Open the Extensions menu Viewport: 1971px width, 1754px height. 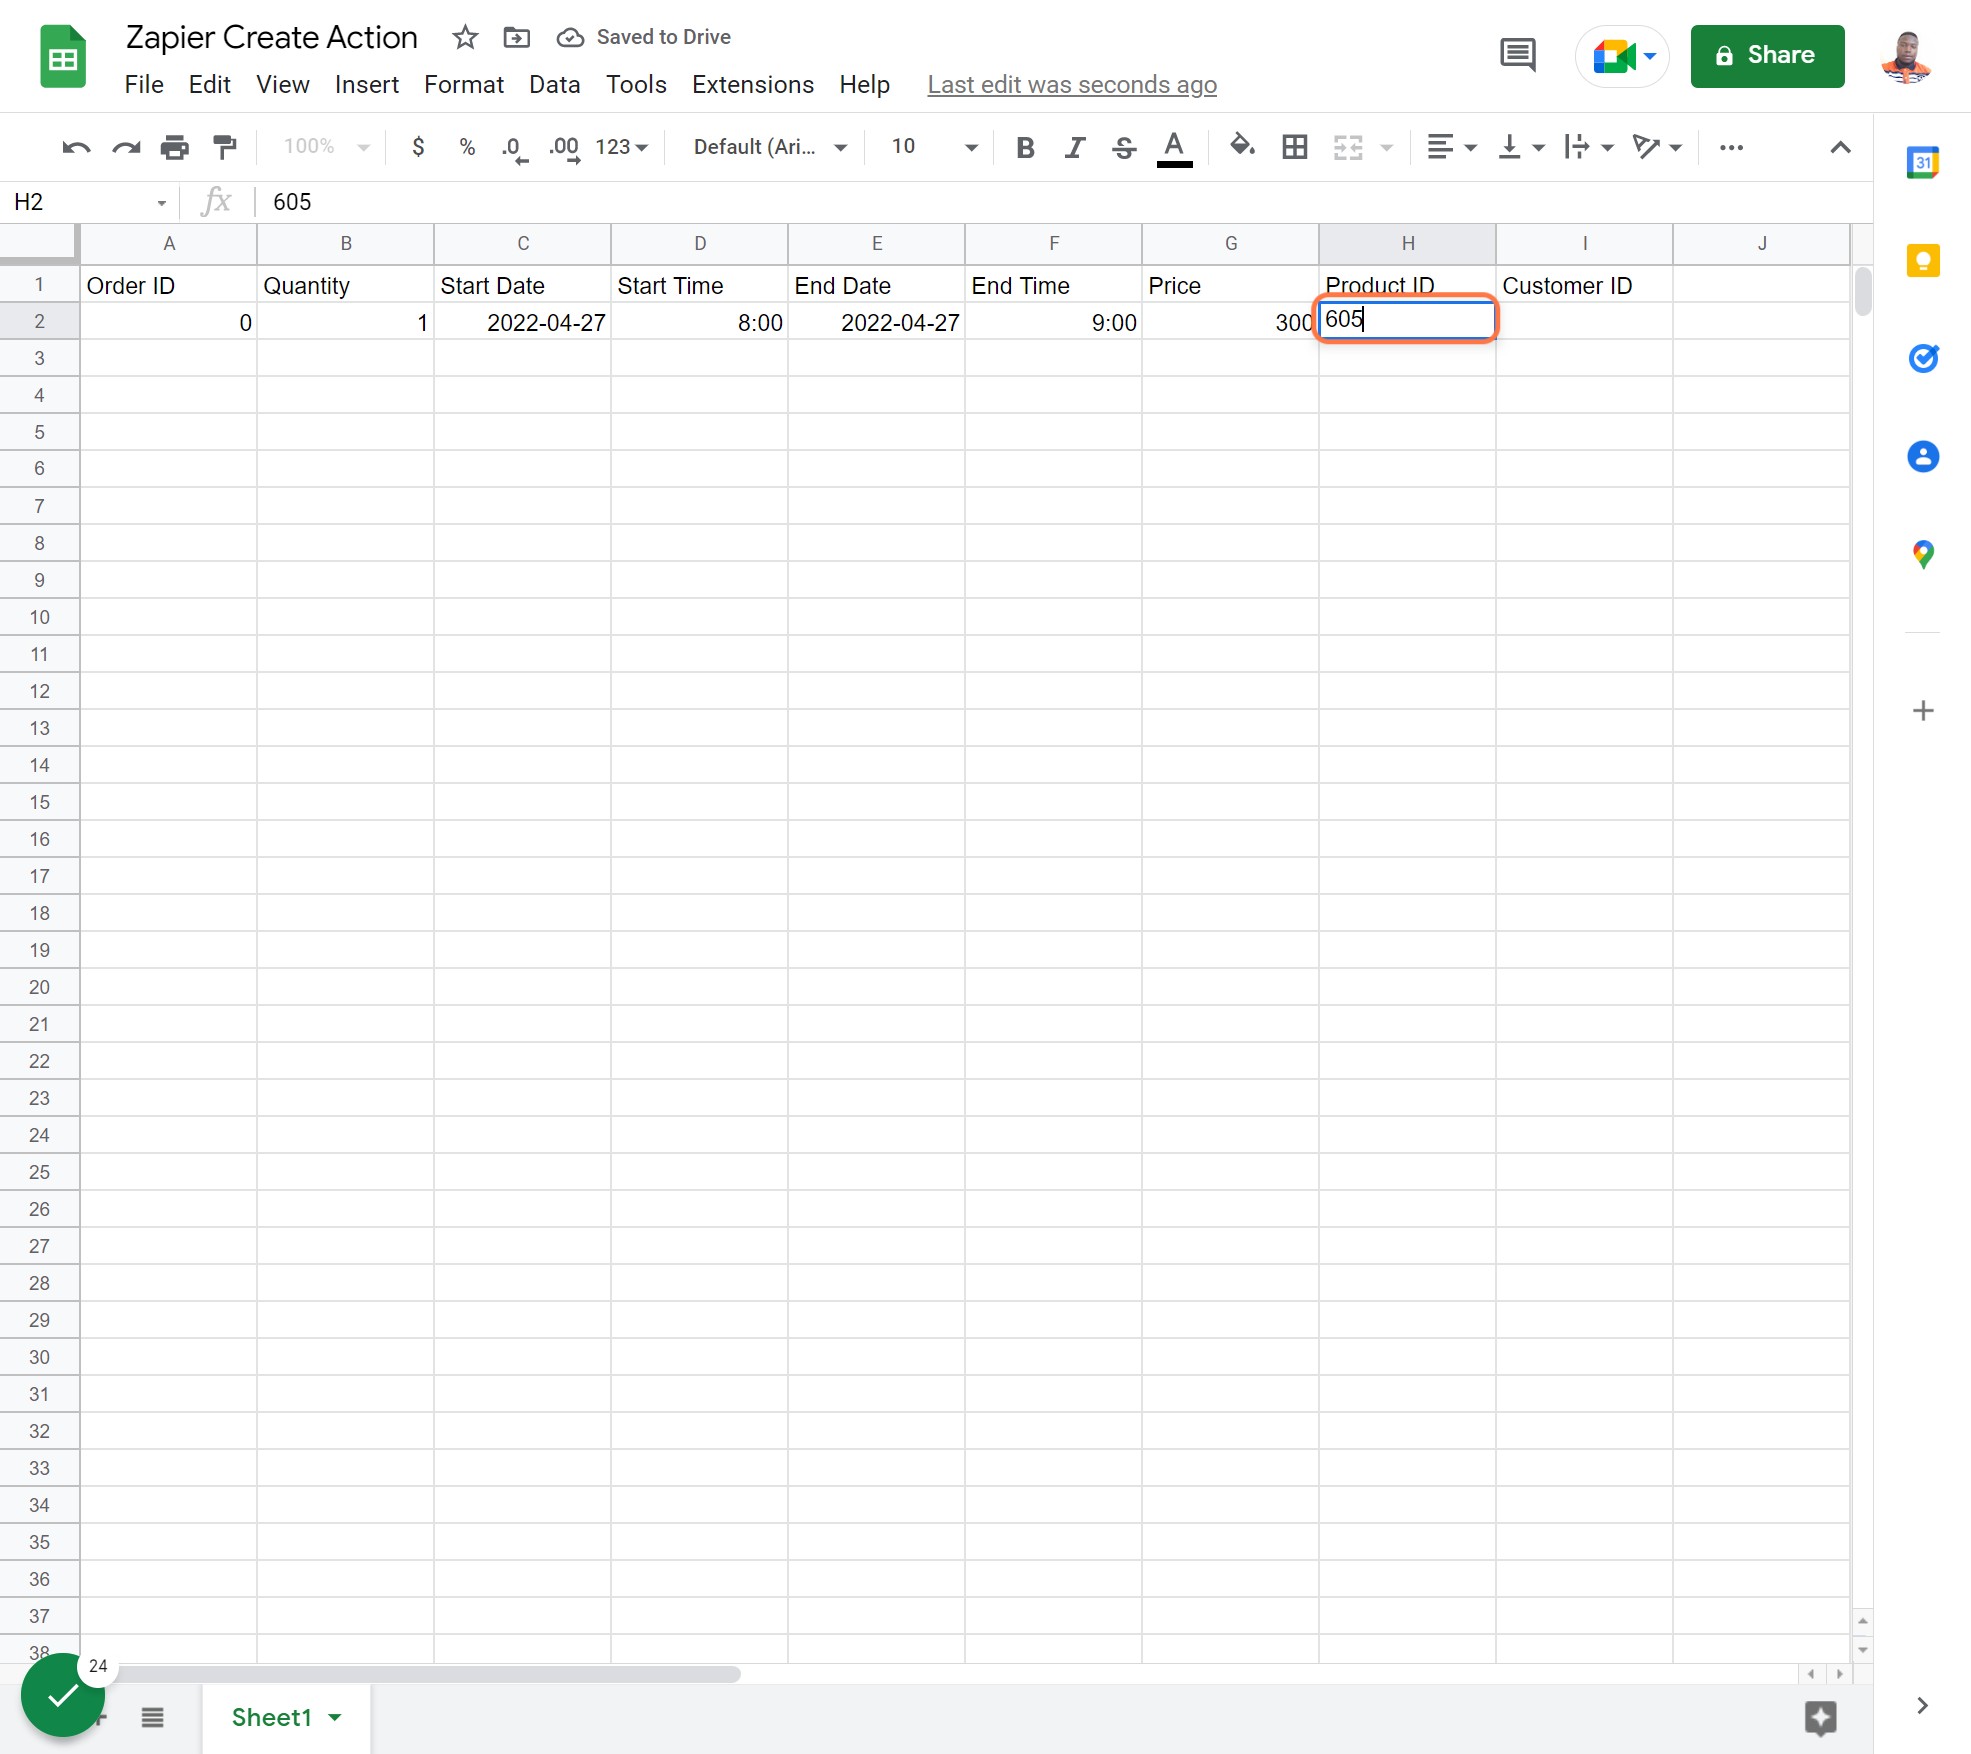tap(753, 85)
